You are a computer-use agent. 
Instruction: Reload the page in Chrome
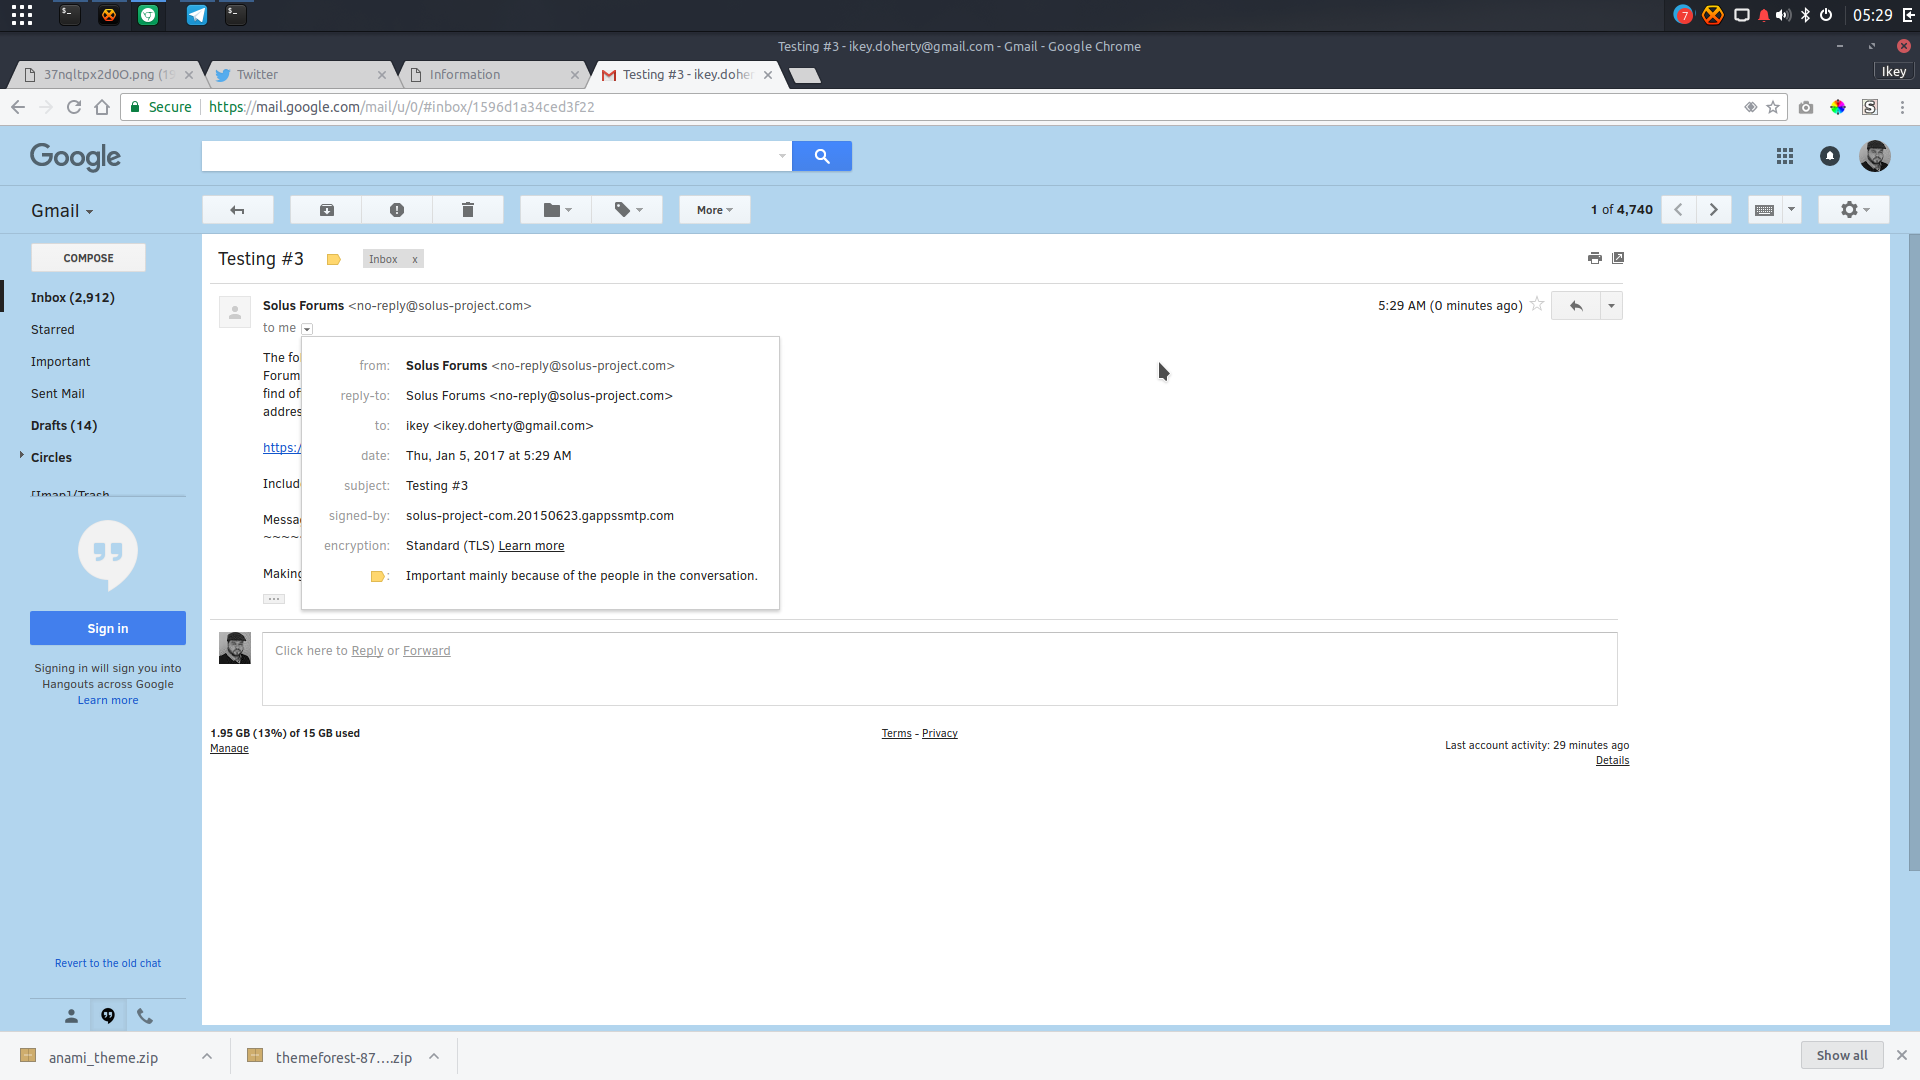[74, 107]
